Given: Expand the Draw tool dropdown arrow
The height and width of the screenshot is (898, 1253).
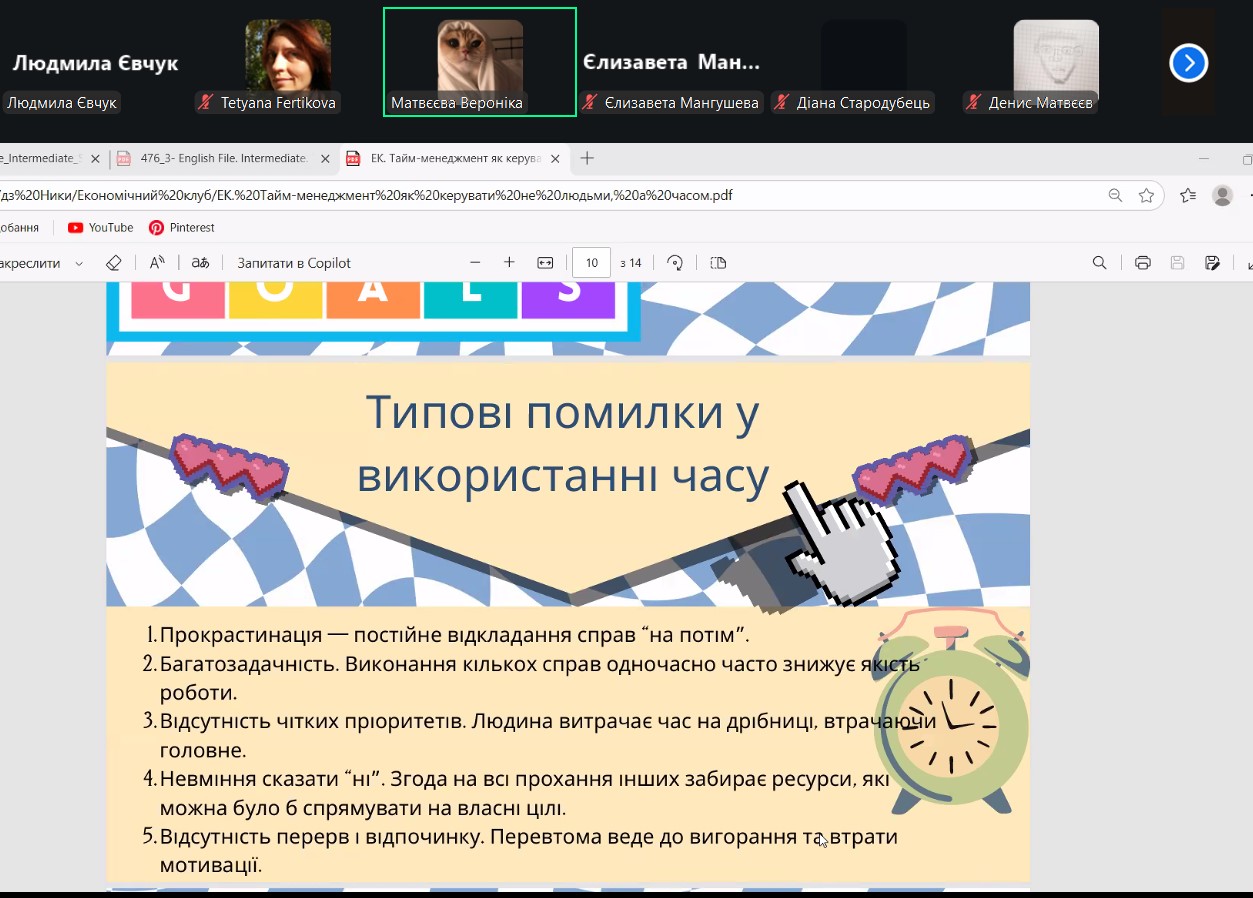Looking at the screenshot, I should pyautogui.click(x=79, y=264).
